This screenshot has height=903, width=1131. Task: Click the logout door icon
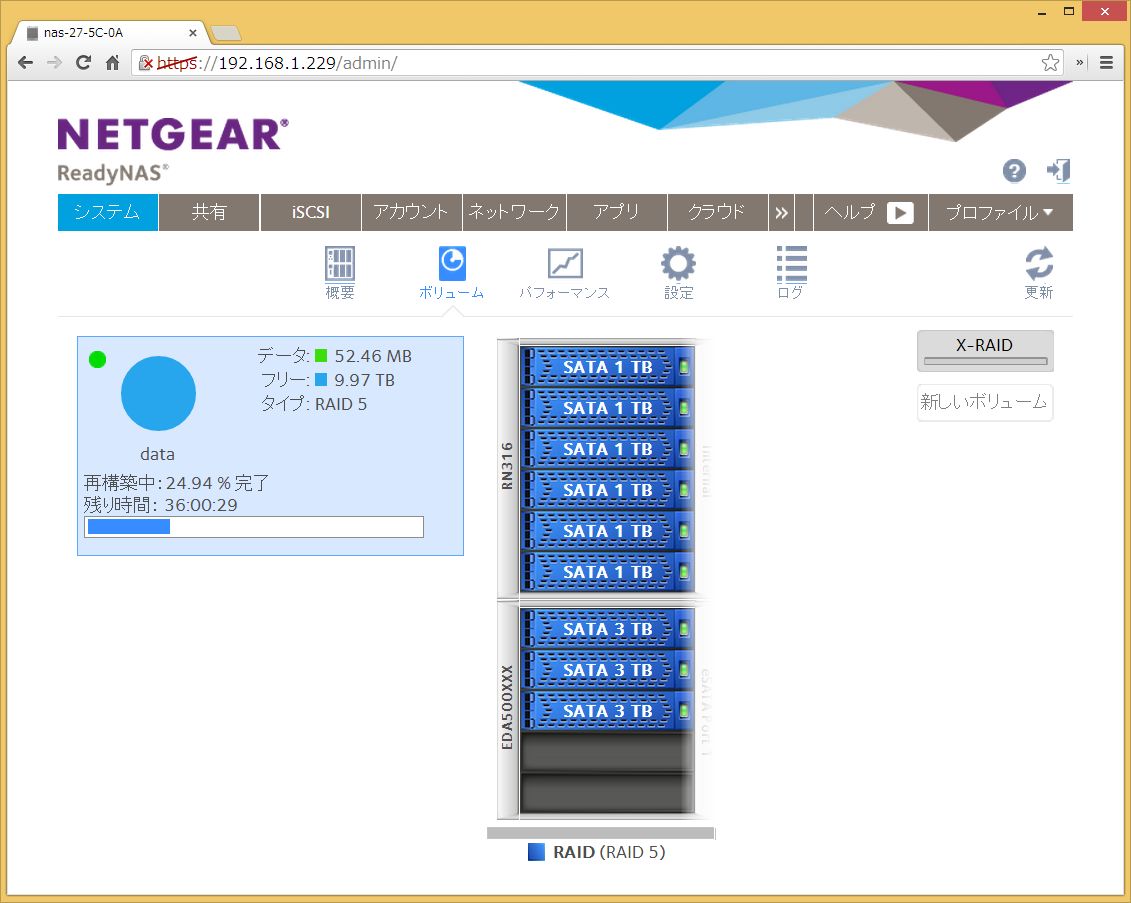tap(1058, 171)
